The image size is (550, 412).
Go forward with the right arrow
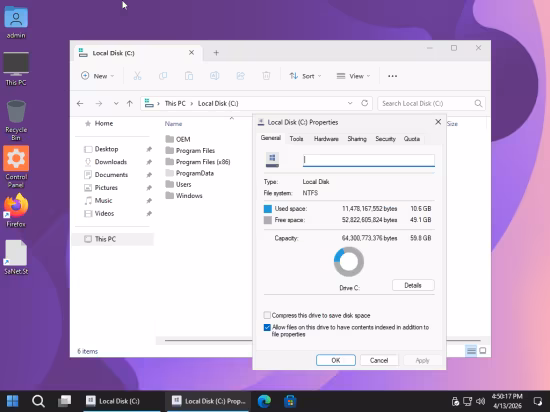click(99, 103)
